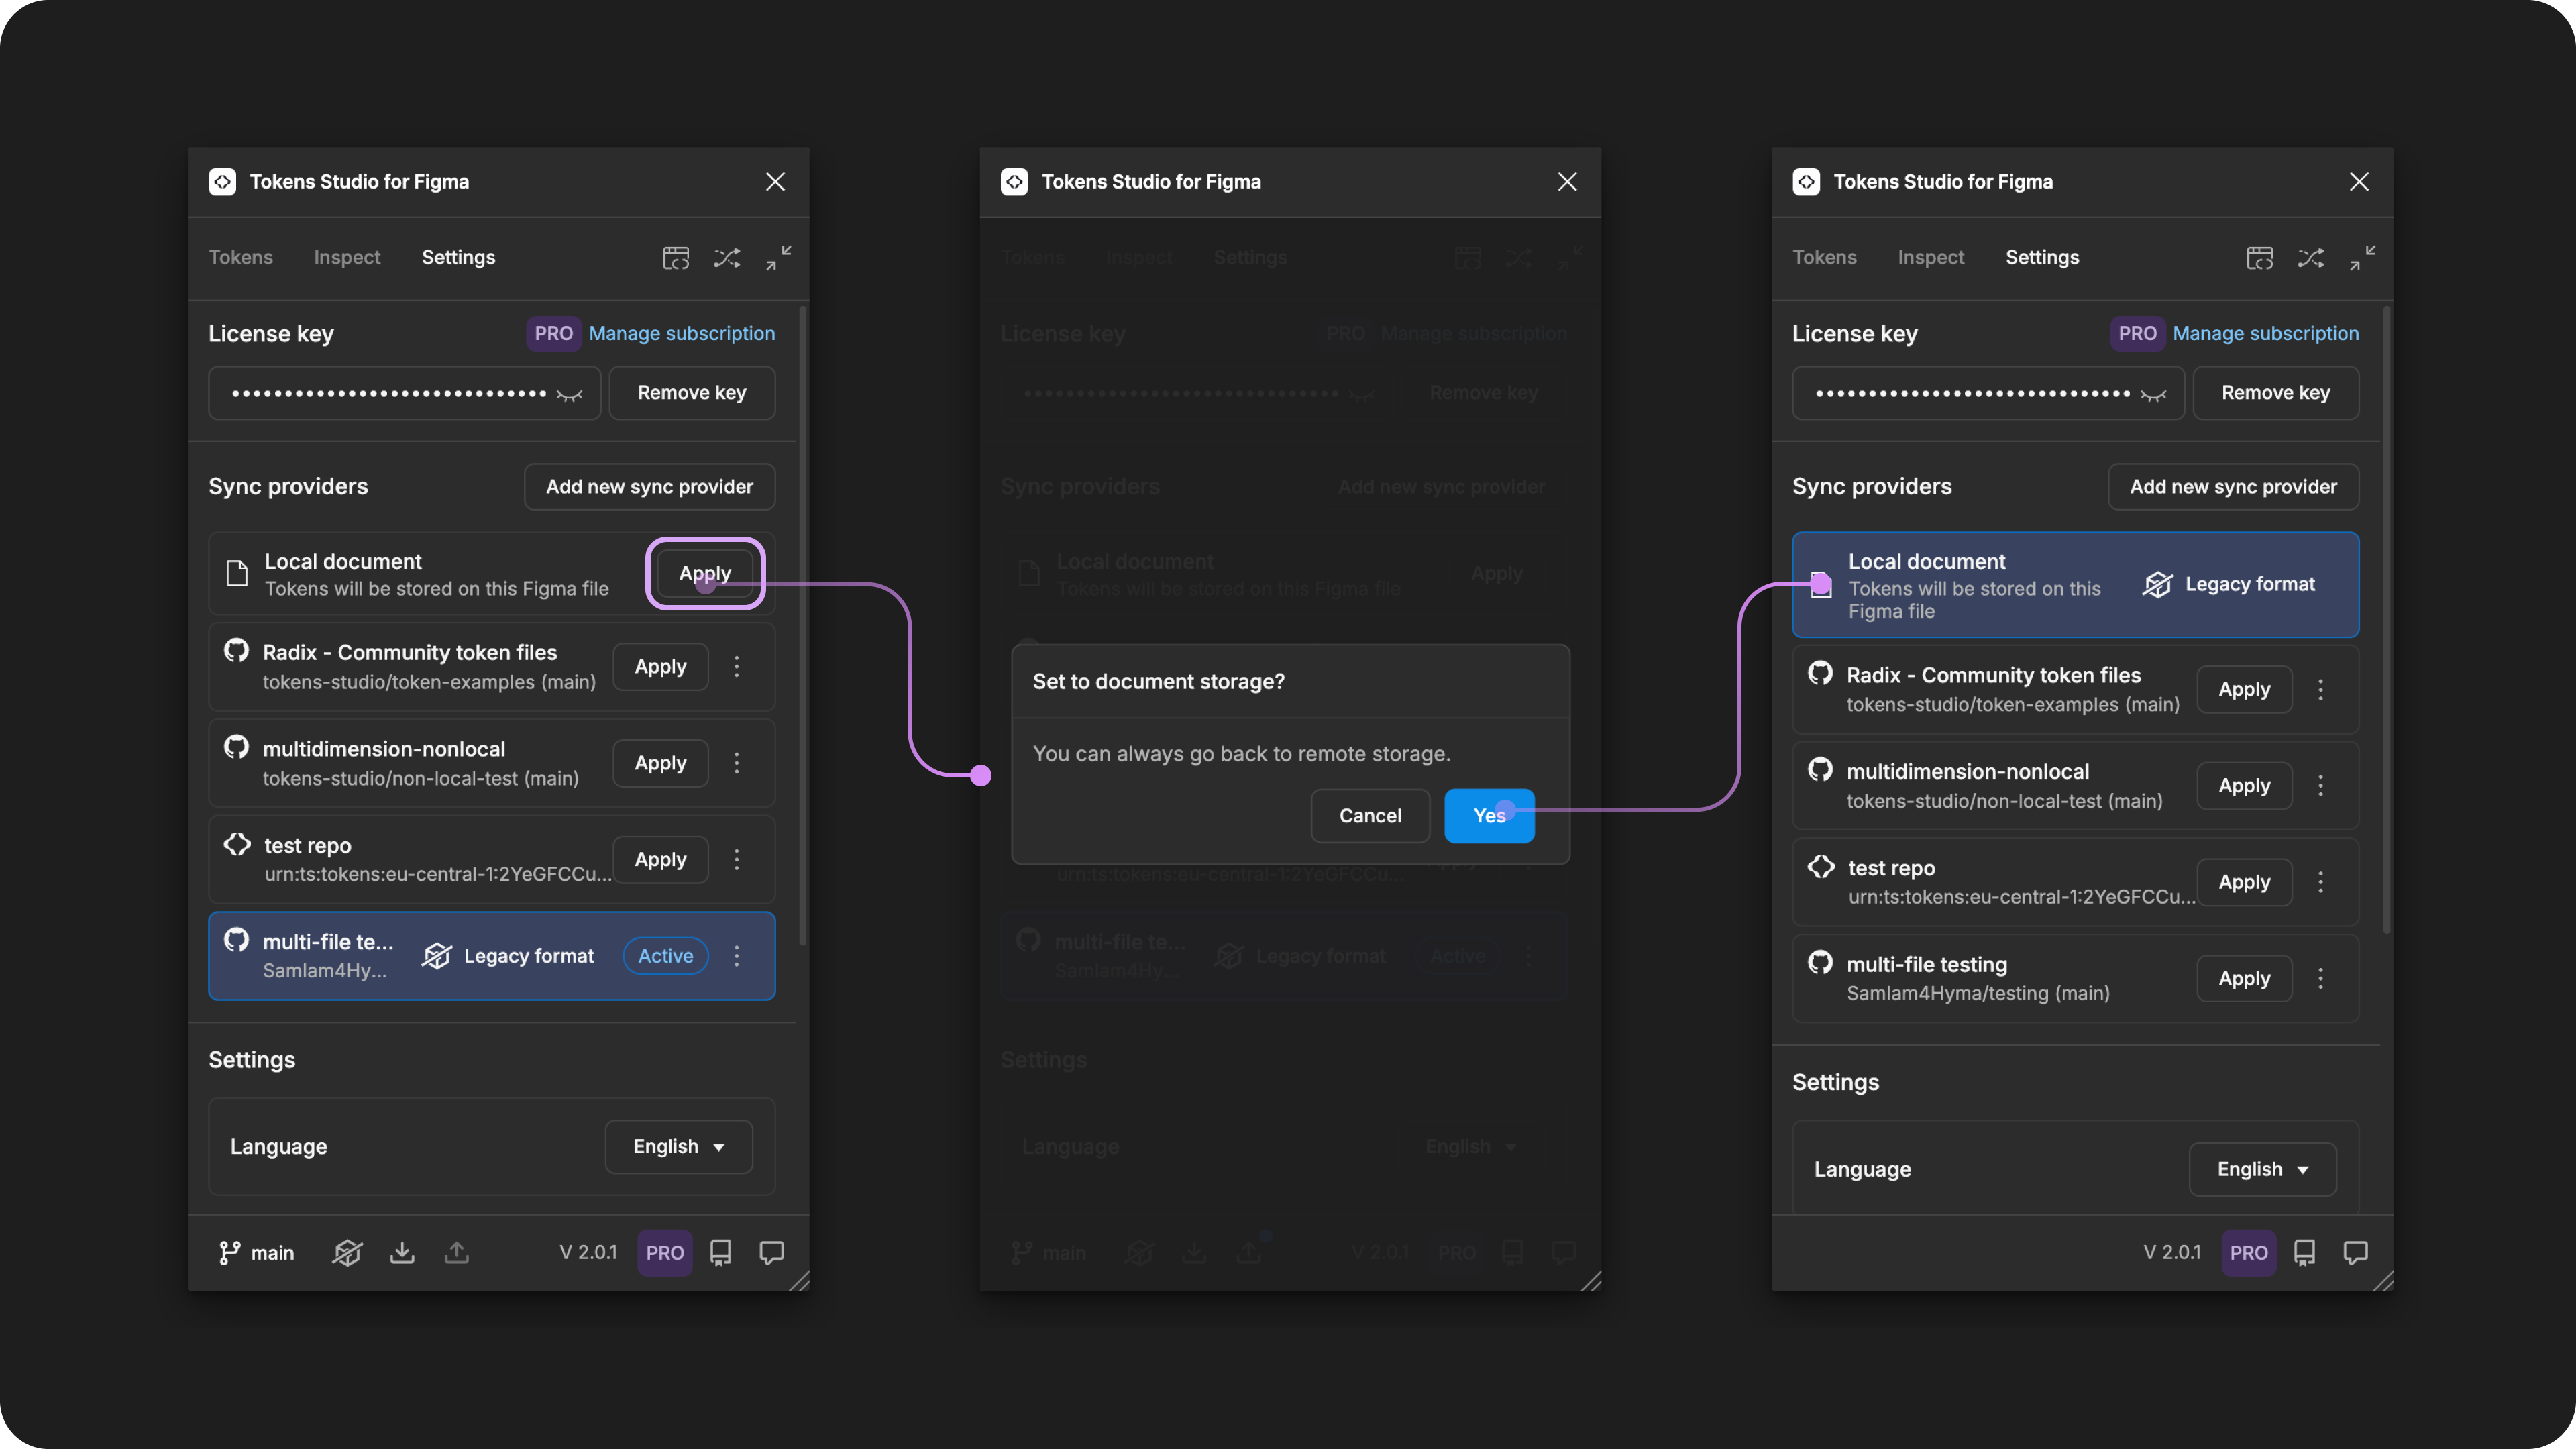This screenshot has width=2576, height=1449.
Task: Click legacy format cube icon in left footer
Action: tap(347, 1252)
